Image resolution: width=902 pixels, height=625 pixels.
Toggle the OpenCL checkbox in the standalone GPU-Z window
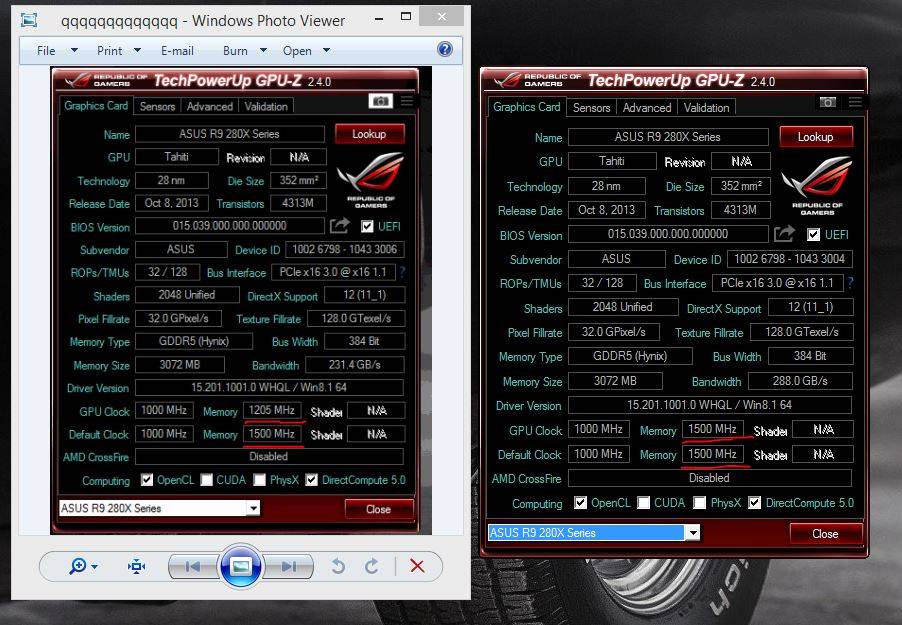580,503
